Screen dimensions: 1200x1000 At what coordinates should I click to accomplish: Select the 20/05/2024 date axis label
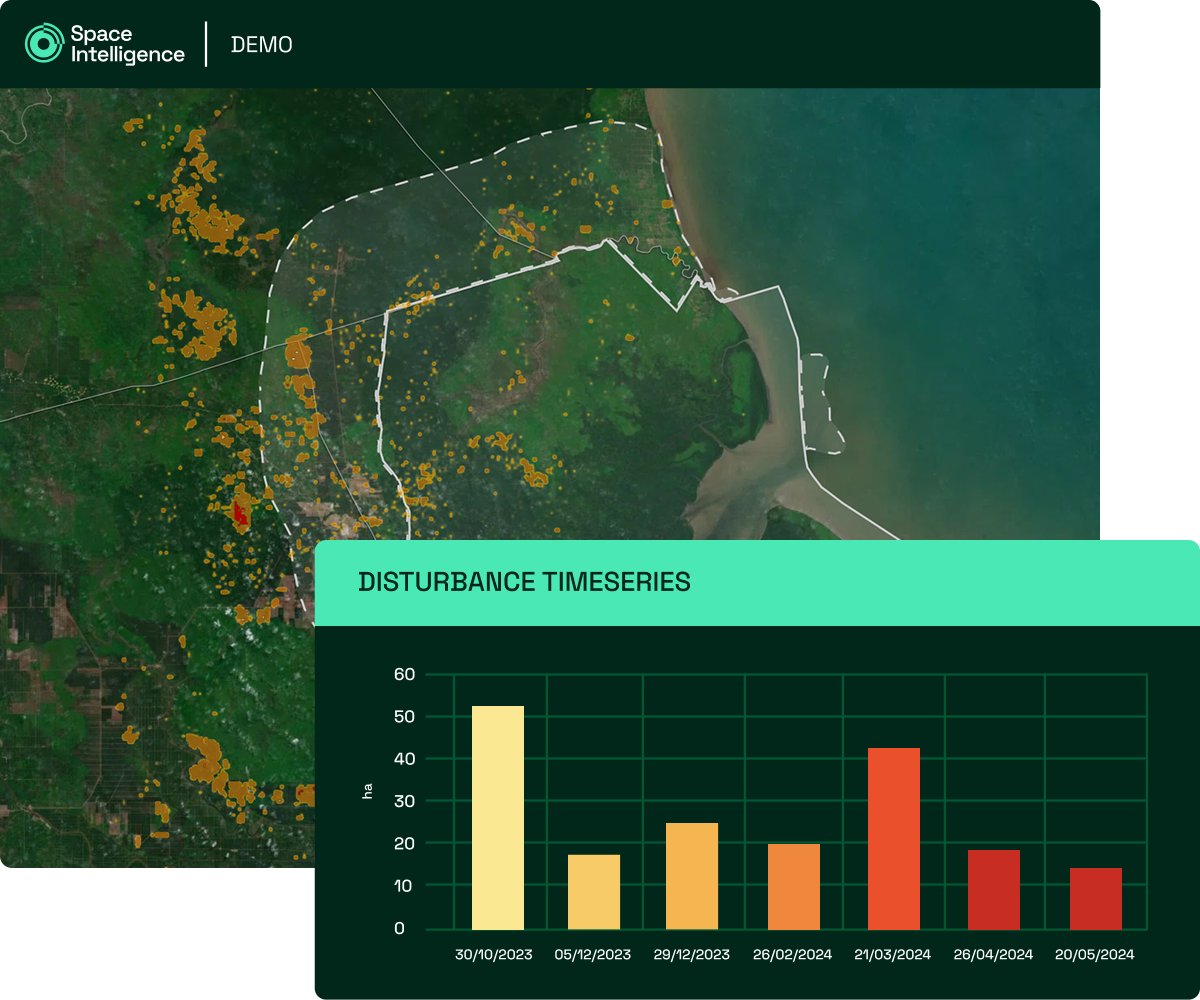(x=1094, y=955)
